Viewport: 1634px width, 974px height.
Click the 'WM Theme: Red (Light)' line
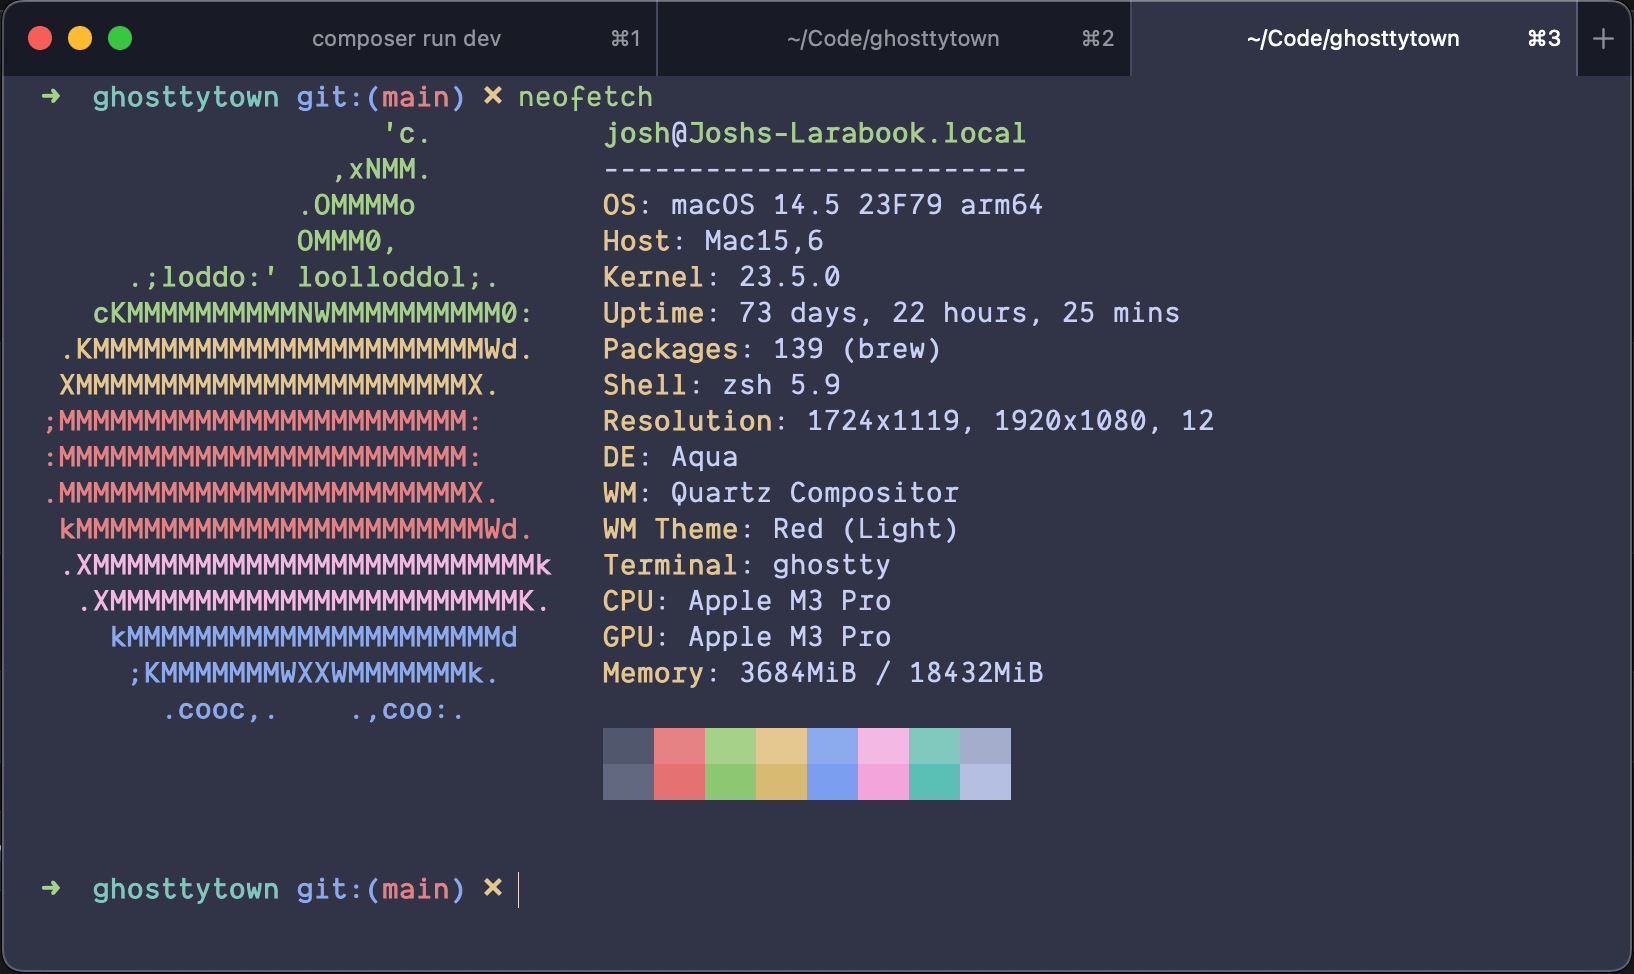[x=781, y=529]
